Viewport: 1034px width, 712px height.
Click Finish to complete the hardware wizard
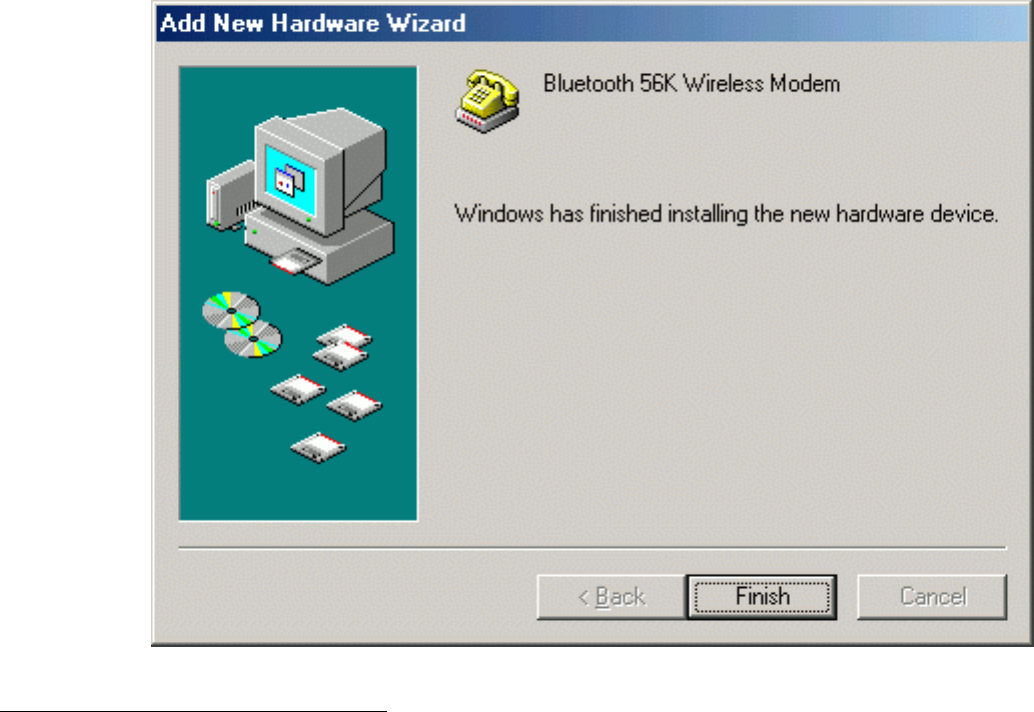pyautogui.click(x=762, y=597)
